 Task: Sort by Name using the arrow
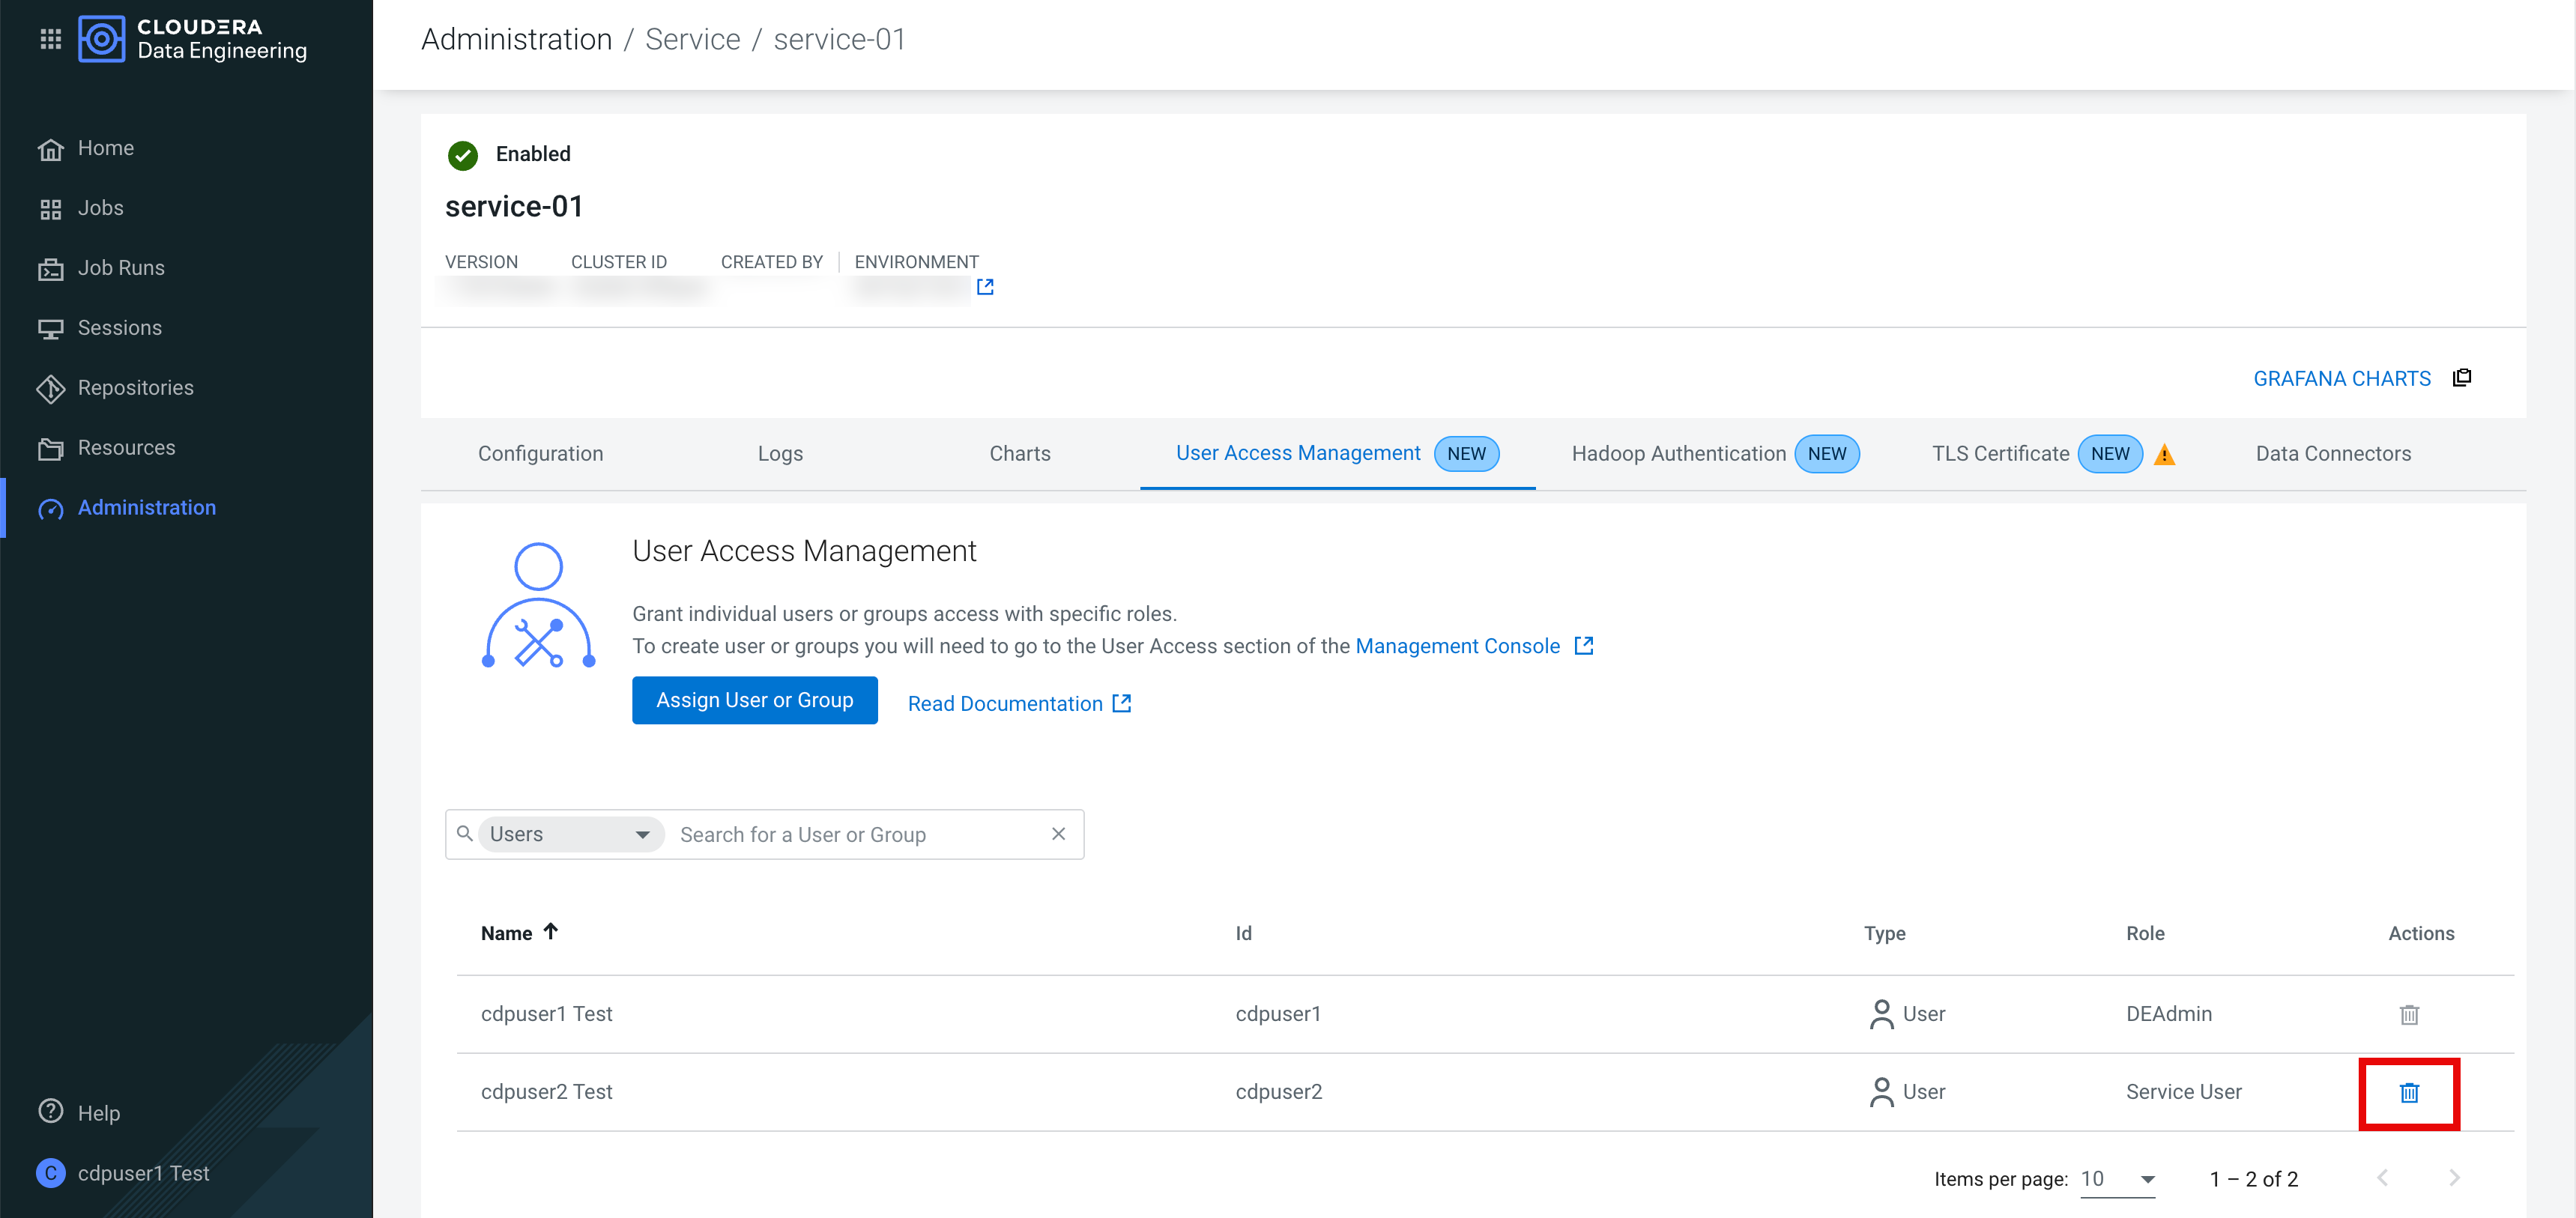click(550, 931)
